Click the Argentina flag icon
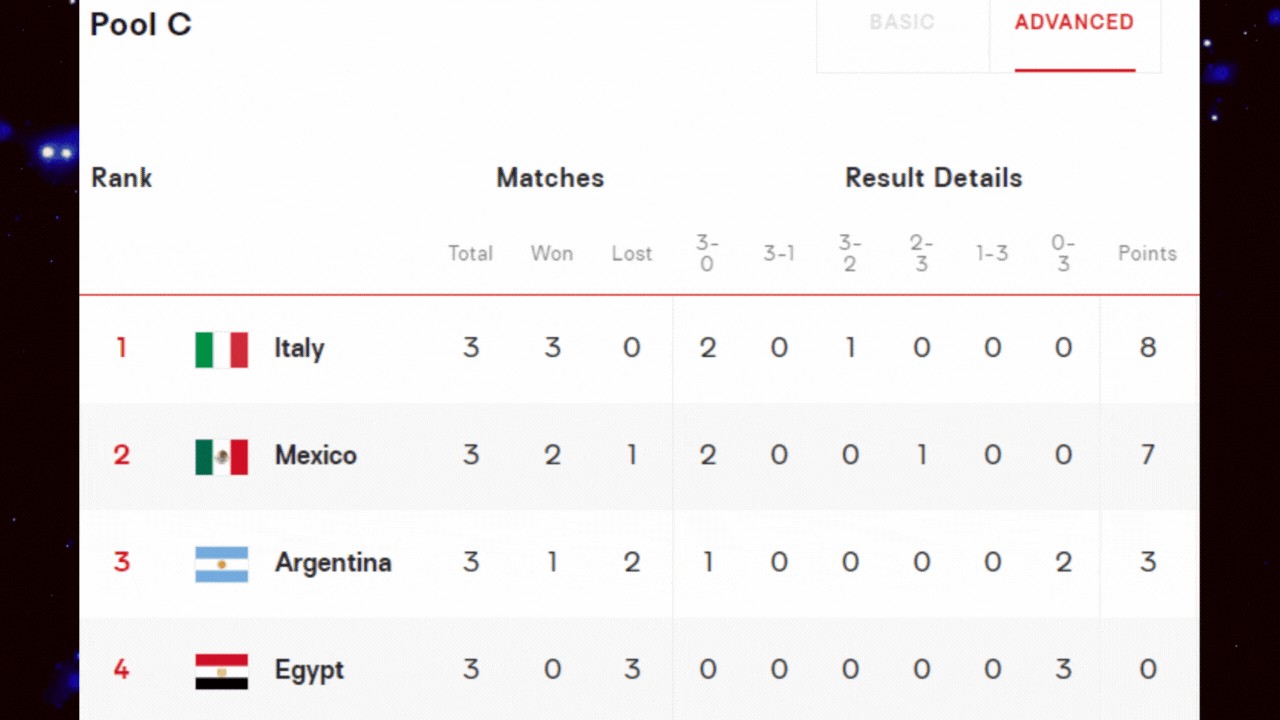The height and width of the screenshot is (720, 1280). tap(221, 564)
